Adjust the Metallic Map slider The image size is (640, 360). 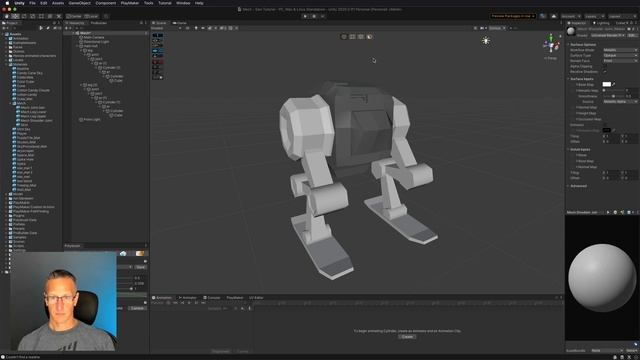pyautogui.click(x=614, y=90)
